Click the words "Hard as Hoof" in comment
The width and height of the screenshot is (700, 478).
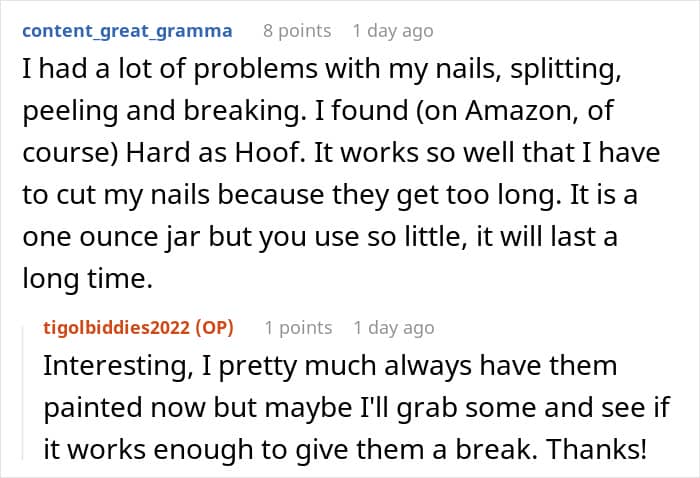click(x=213, y=153)
